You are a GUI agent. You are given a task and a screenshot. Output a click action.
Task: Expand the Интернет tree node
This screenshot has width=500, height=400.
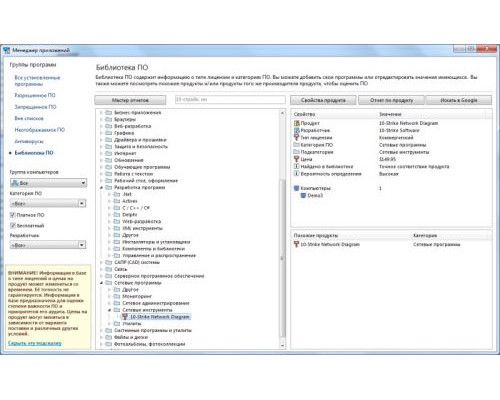tap(101, 153)
